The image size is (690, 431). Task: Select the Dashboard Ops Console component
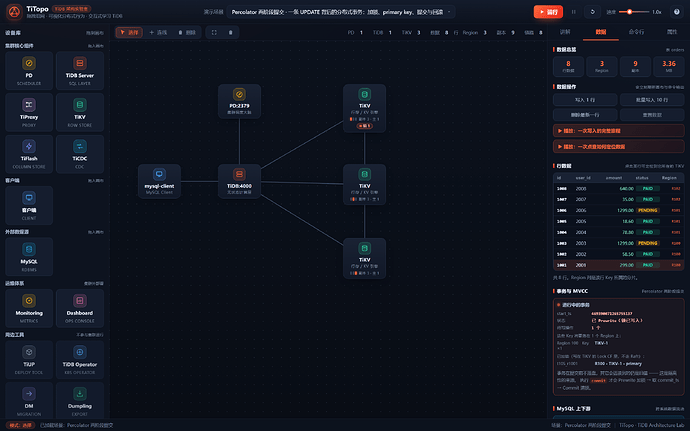click(x=80, y=308)
